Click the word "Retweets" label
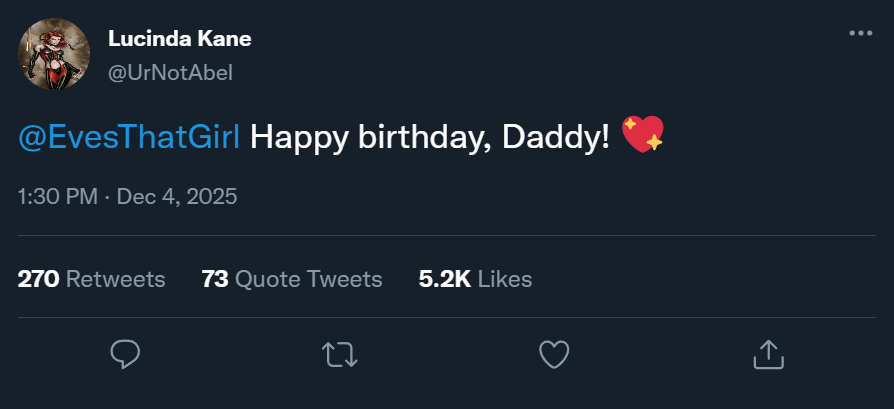Viewport: 894px width, 409px height. (x=115, y=279)
